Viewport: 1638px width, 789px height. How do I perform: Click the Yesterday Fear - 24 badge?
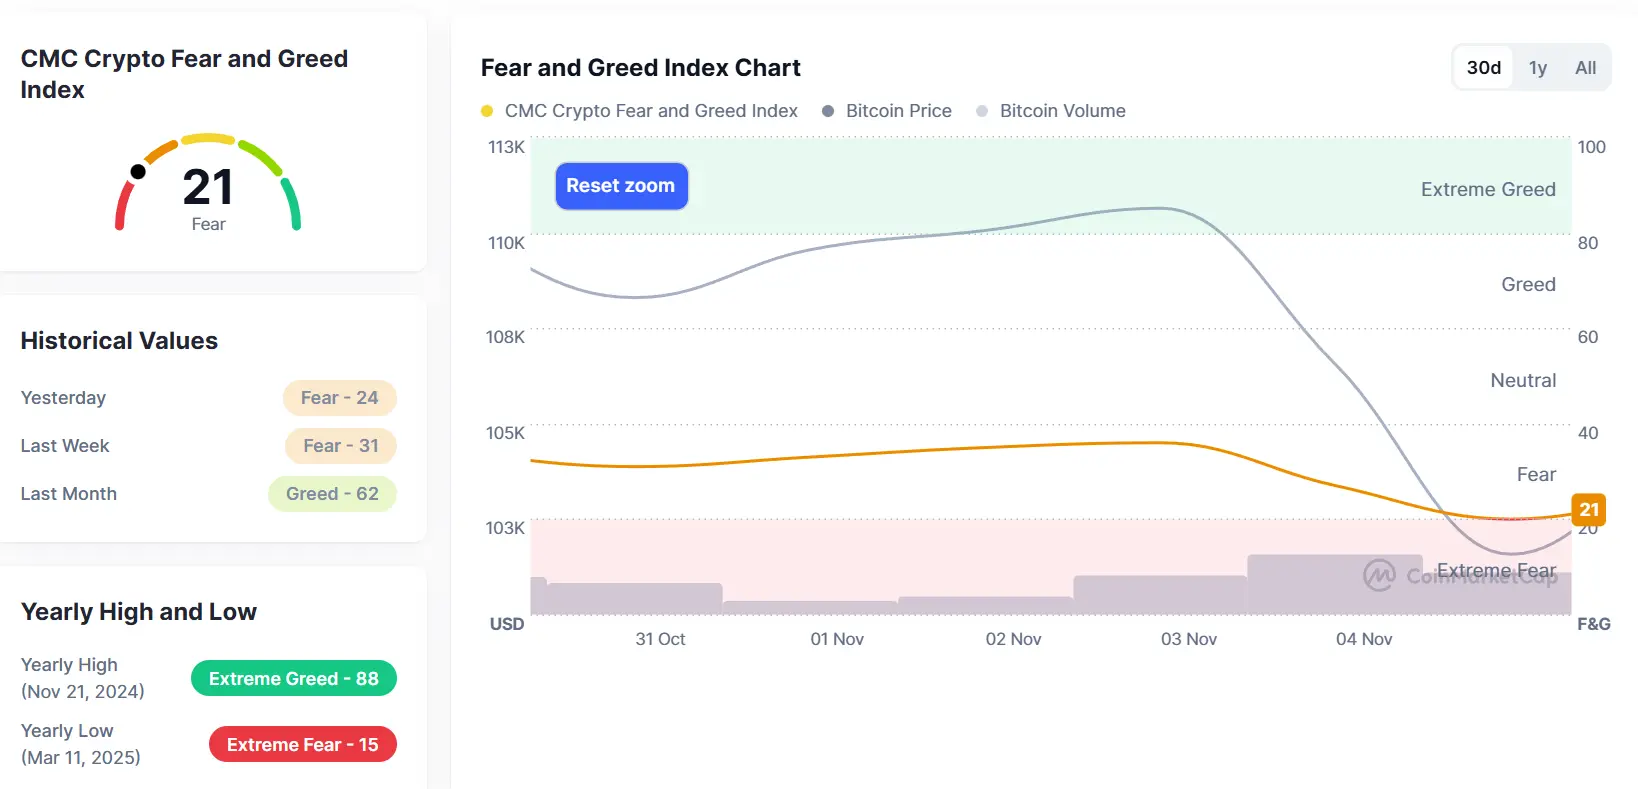tap(340, 398)
